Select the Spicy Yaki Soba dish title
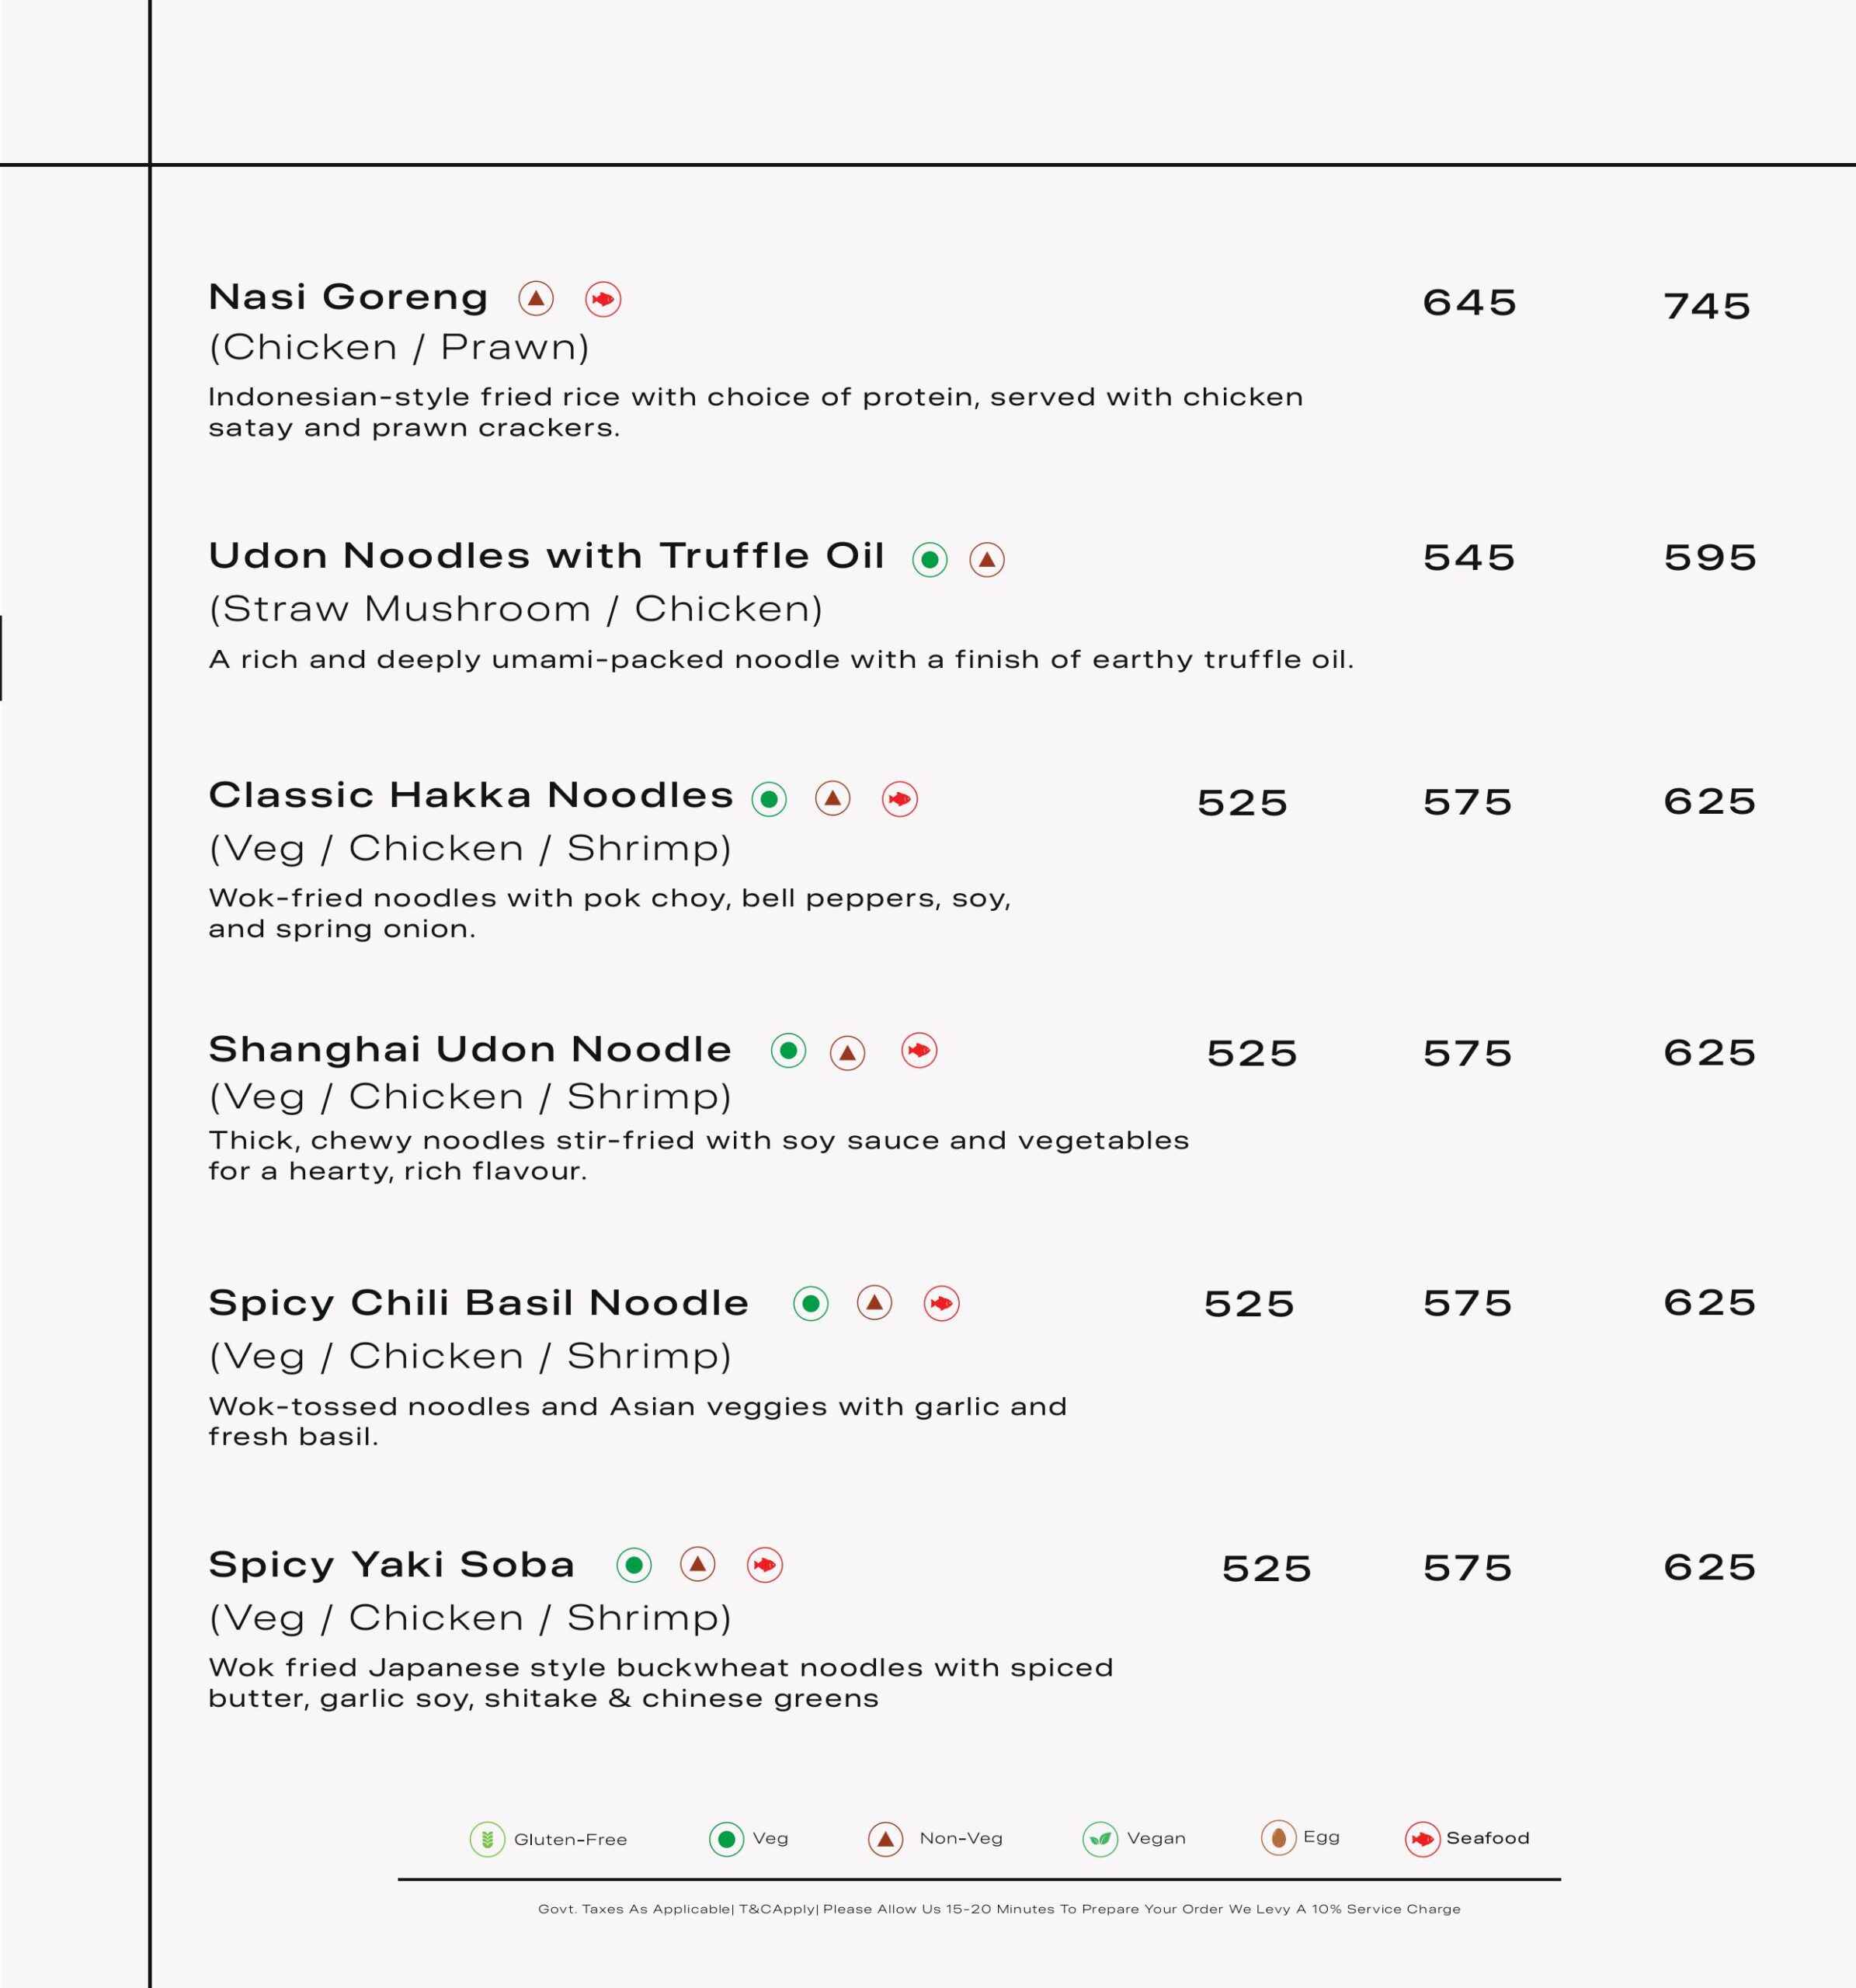Viewport: 1856px width, 1988px height. 391,1564
